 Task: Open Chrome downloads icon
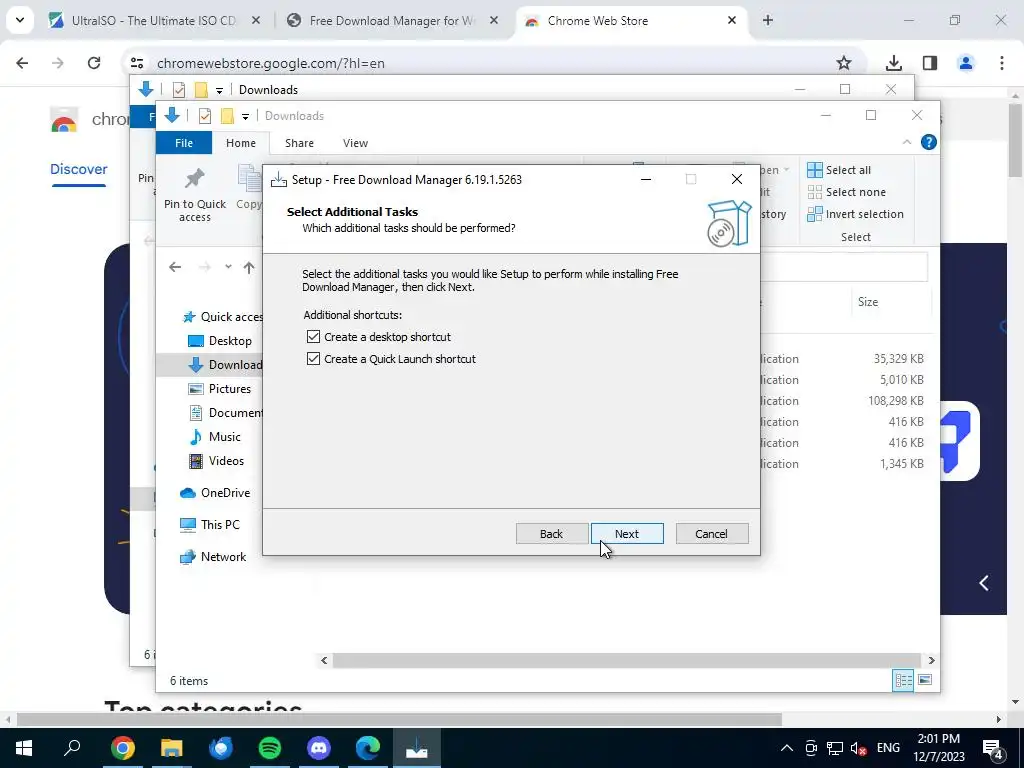pyautogui.click(x=894, y=63)
